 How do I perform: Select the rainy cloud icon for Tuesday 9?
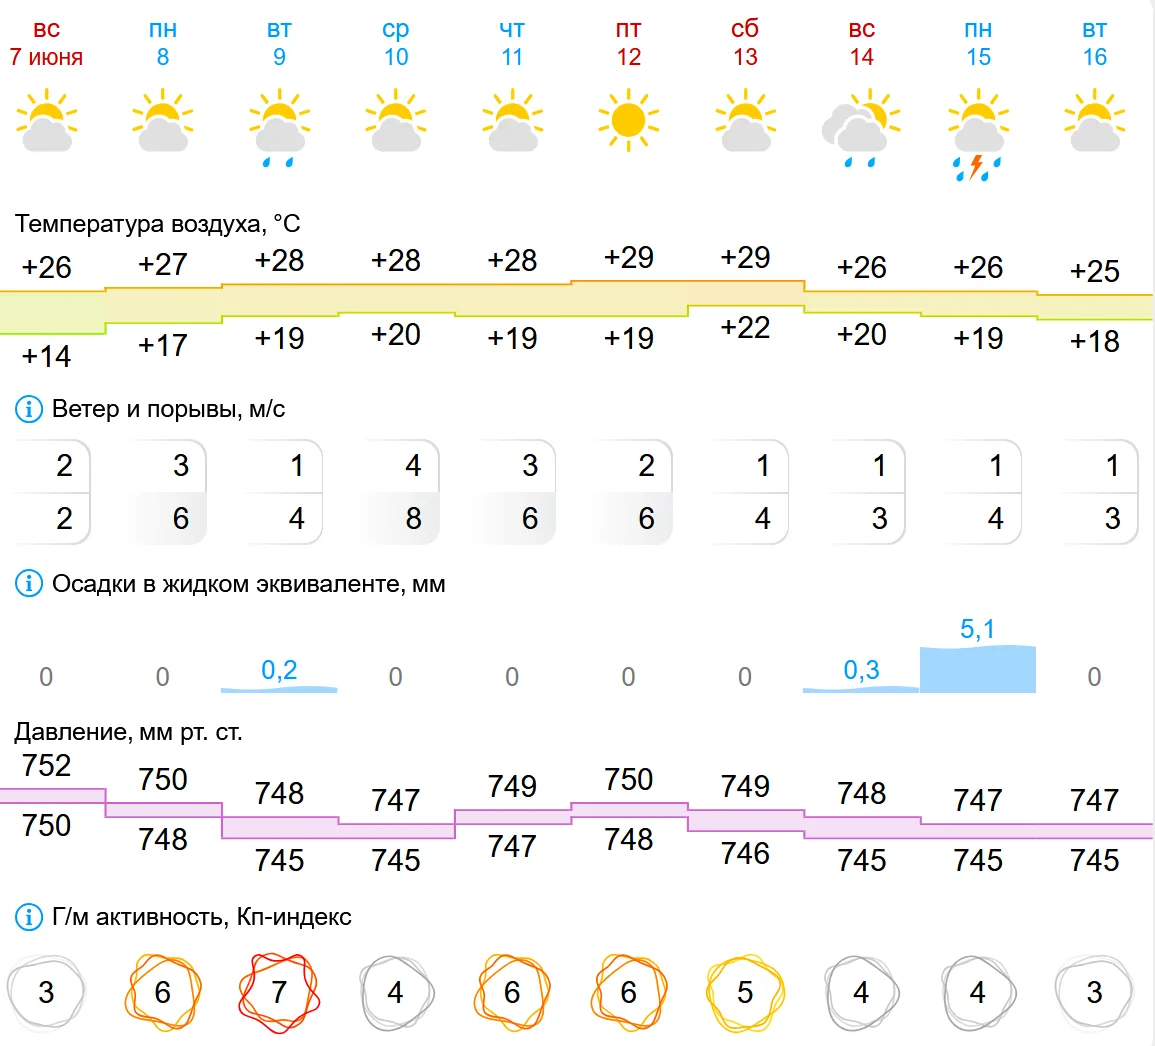(279, 128)
